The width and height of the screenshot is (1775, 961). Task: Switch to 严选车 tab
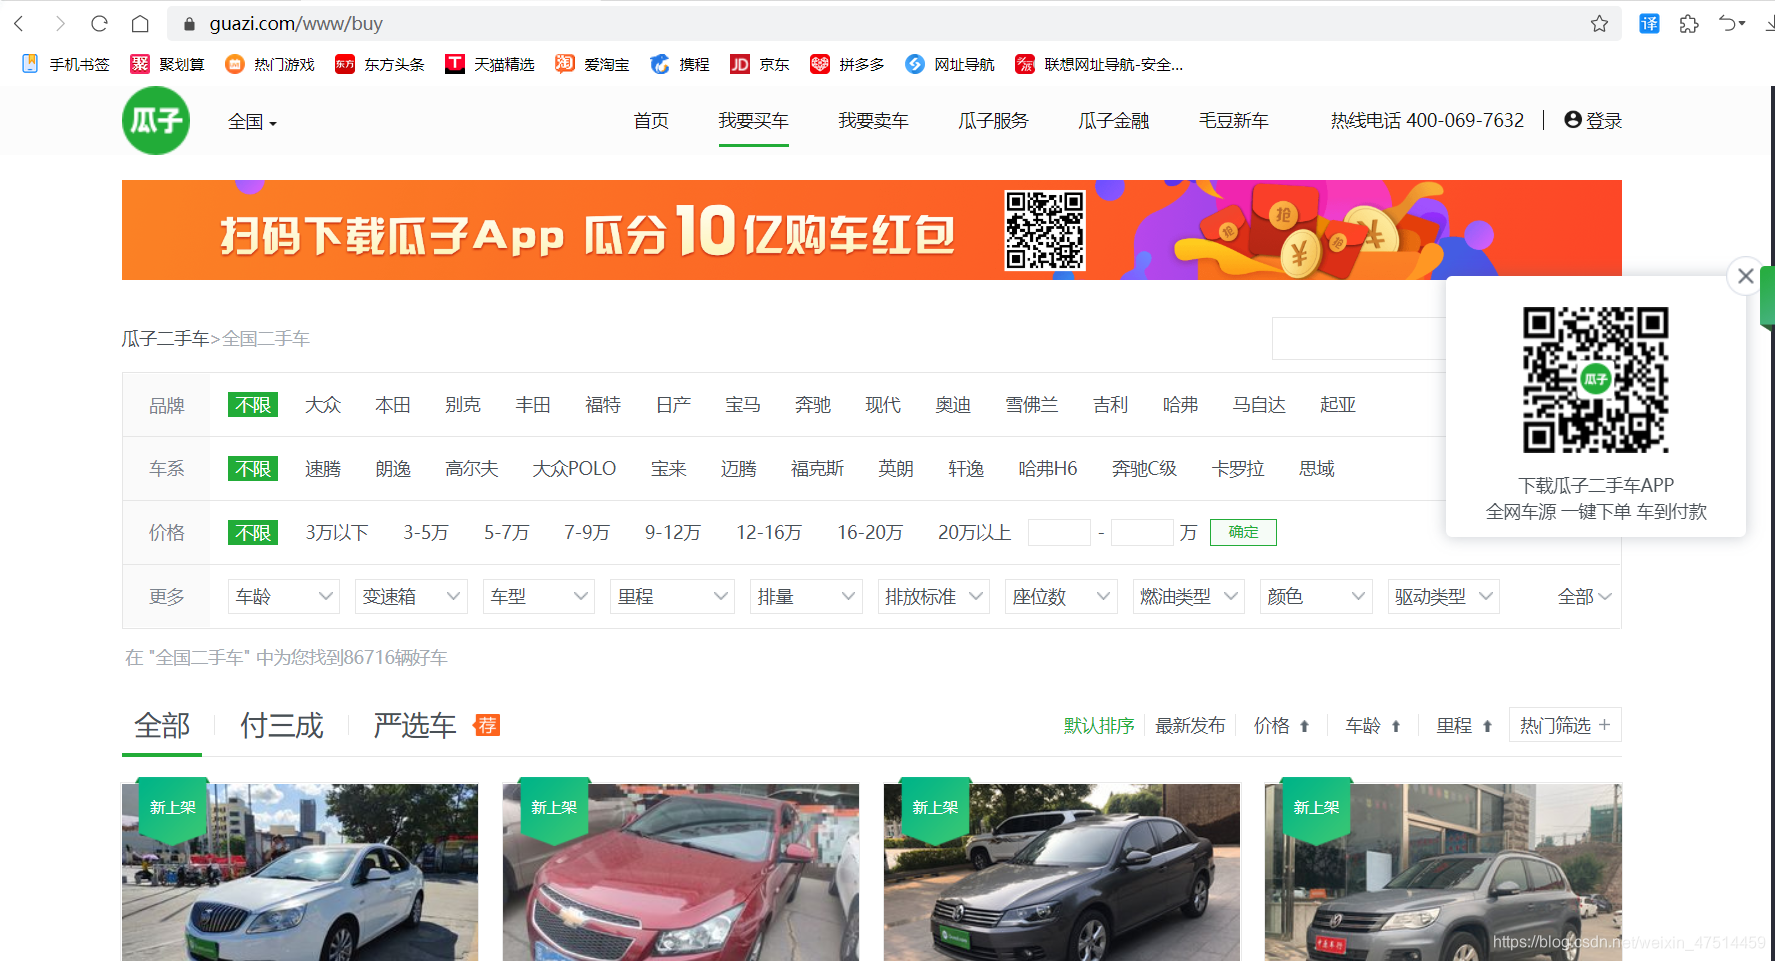[x=415, y=725]
